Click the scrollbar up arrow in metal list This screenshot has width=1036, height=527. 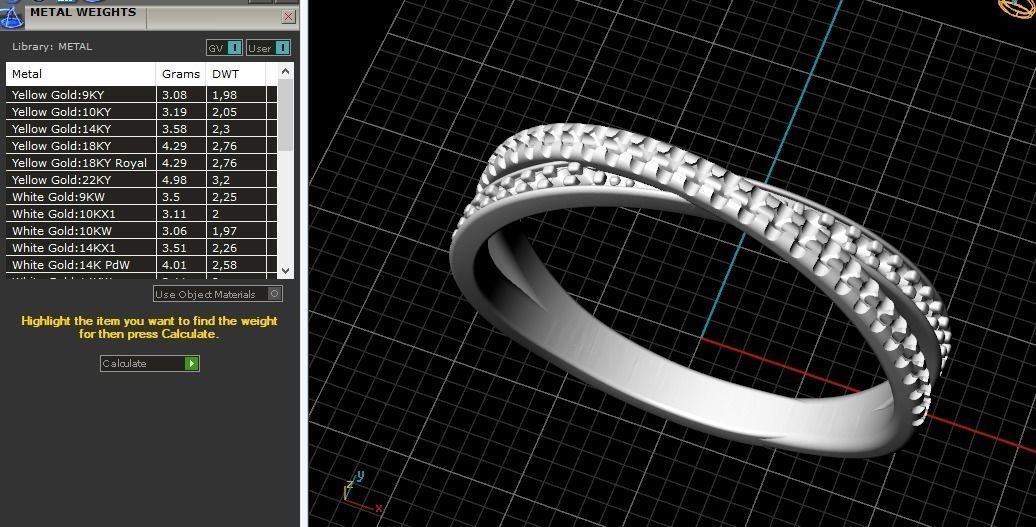pyautogui.click(x=285, y=71)
